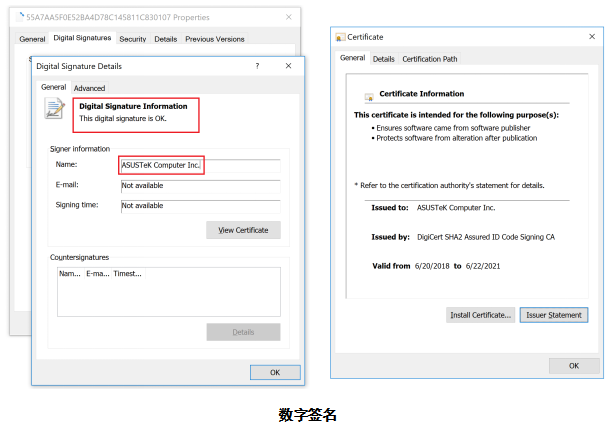Click the Digital Signature Information document icon

click(x=55, y=110)
